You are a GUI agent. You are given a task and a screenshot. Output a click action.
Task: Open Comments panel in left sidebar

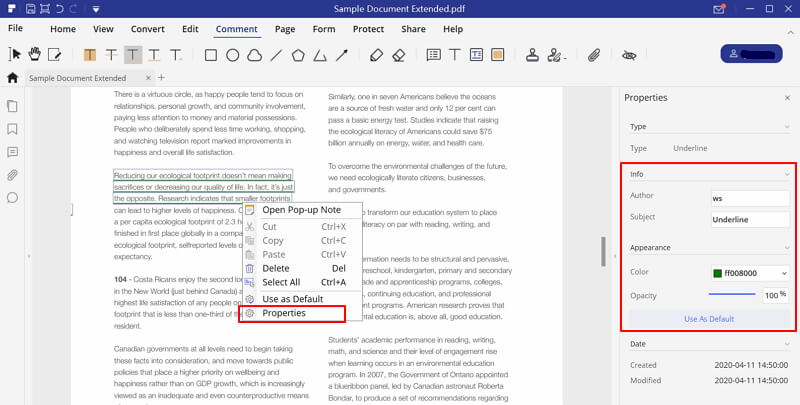pos(12,152)
